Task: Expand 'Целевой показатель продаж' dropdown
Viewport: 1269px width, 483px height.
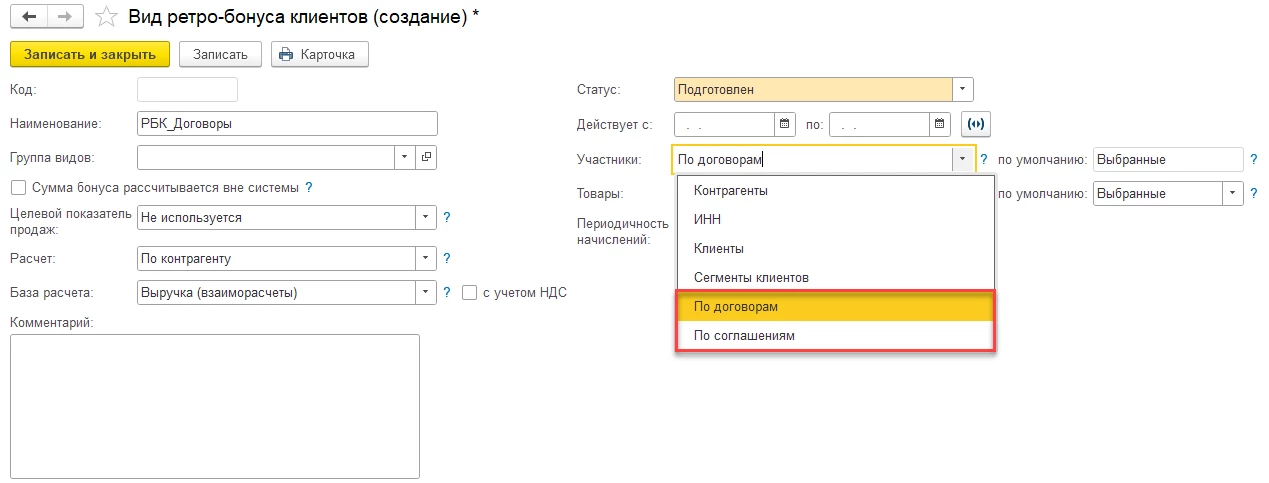Action: click(427, 217)
